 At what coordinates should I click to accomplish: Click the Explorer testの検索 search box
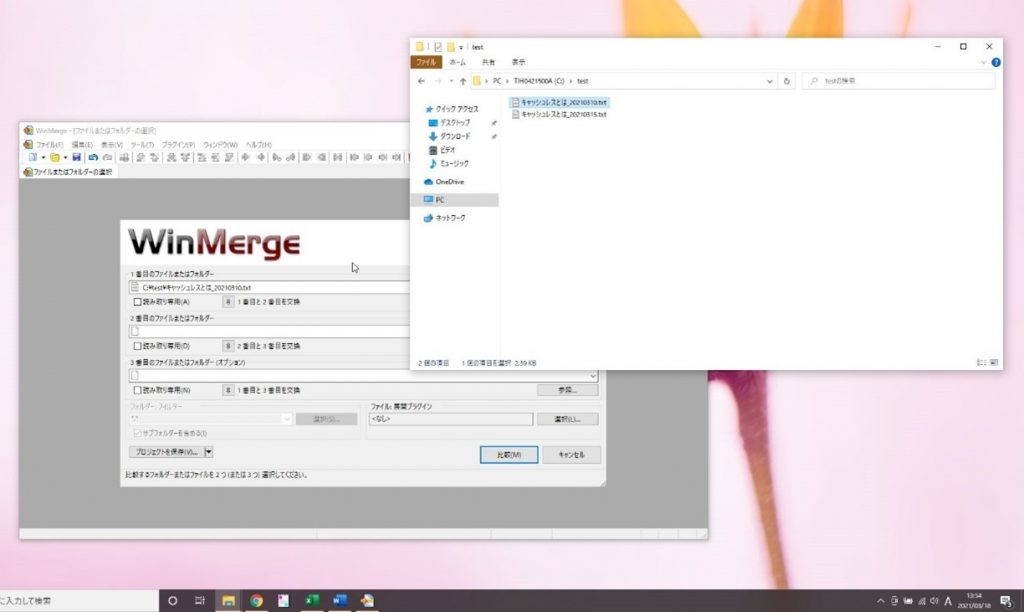coord(899,81)
